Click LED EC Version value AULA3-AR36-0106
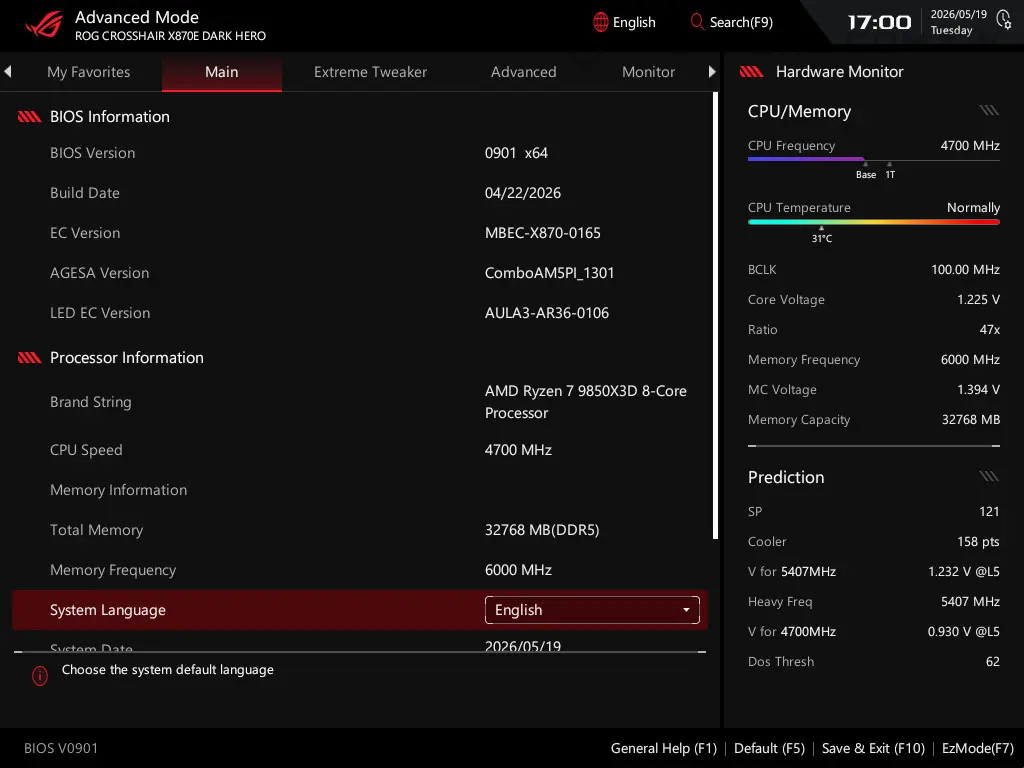The image size is (1024, 768). tap(547, 313)
